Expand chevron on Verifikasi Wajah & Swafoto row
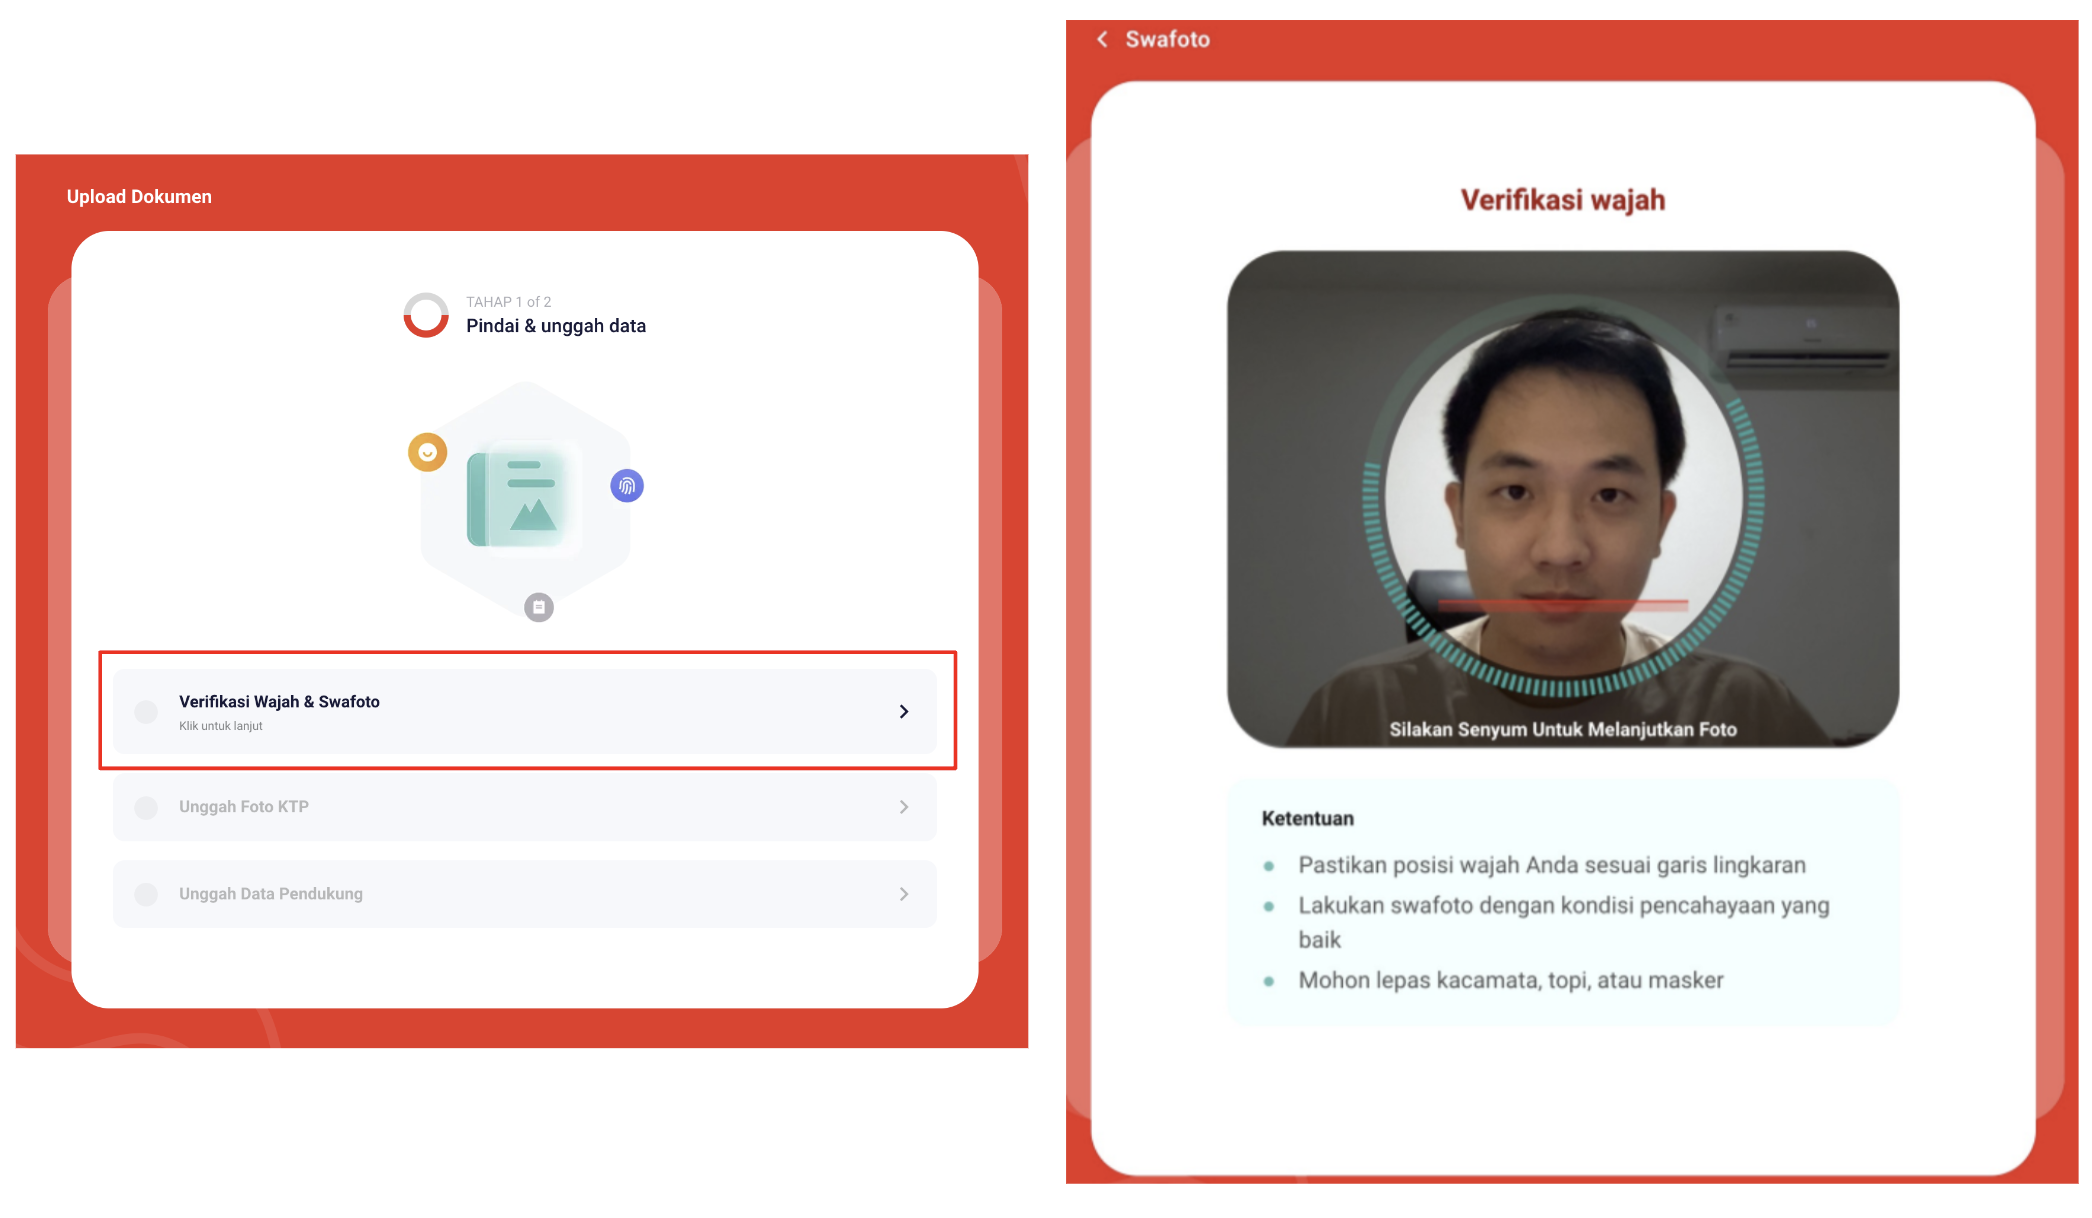Screen dimensions: 2092x1218 (x=904, y=711)
